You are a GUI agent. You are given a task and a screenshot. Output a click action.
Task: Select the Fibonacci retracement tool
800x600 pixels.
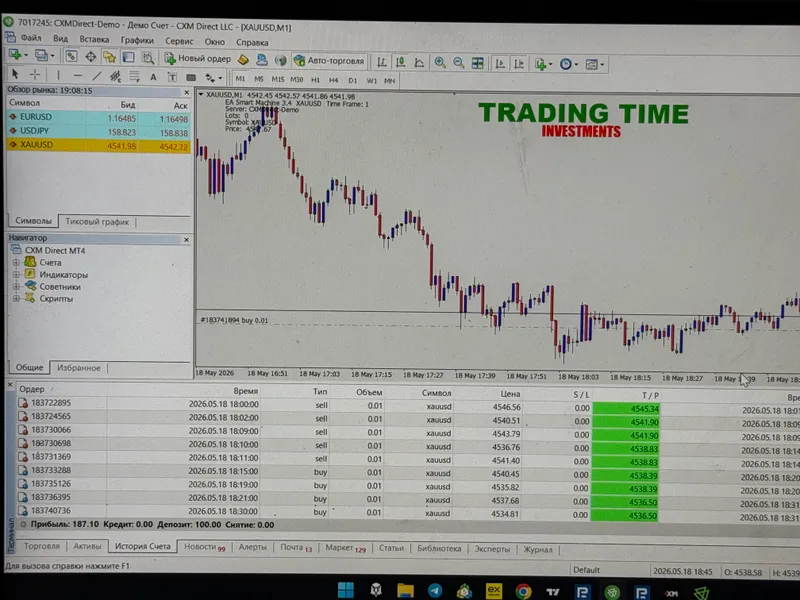point(134,77)
